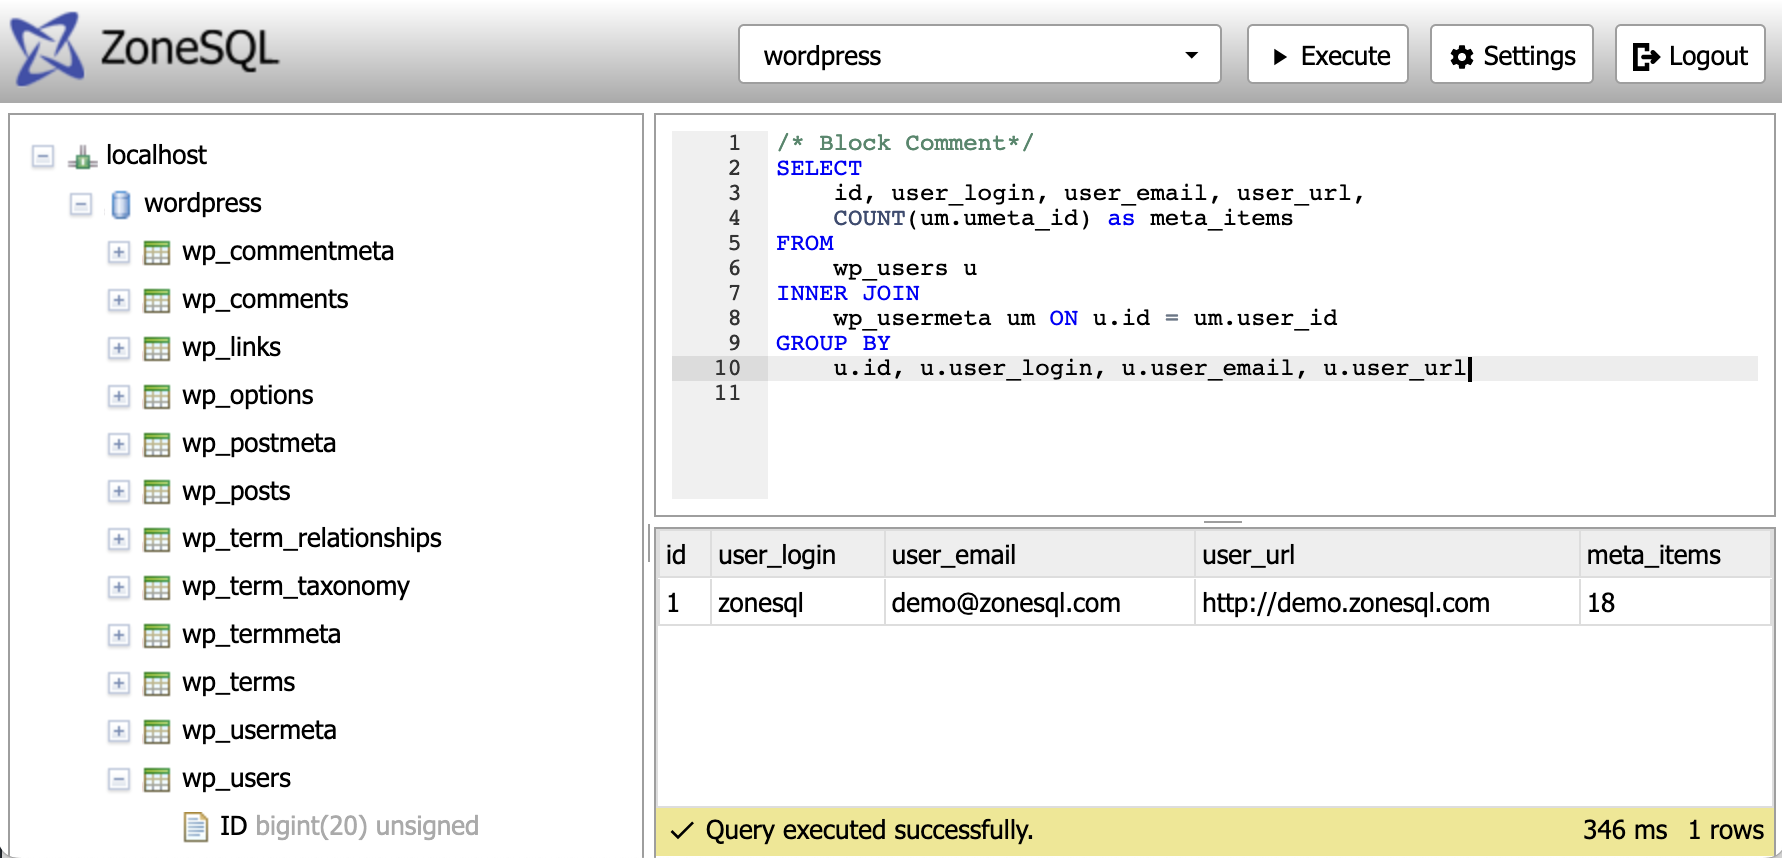Expand the wp_terms table
Screen dimensions: 1782x858
pyautogui.click(x=119, y=683)
